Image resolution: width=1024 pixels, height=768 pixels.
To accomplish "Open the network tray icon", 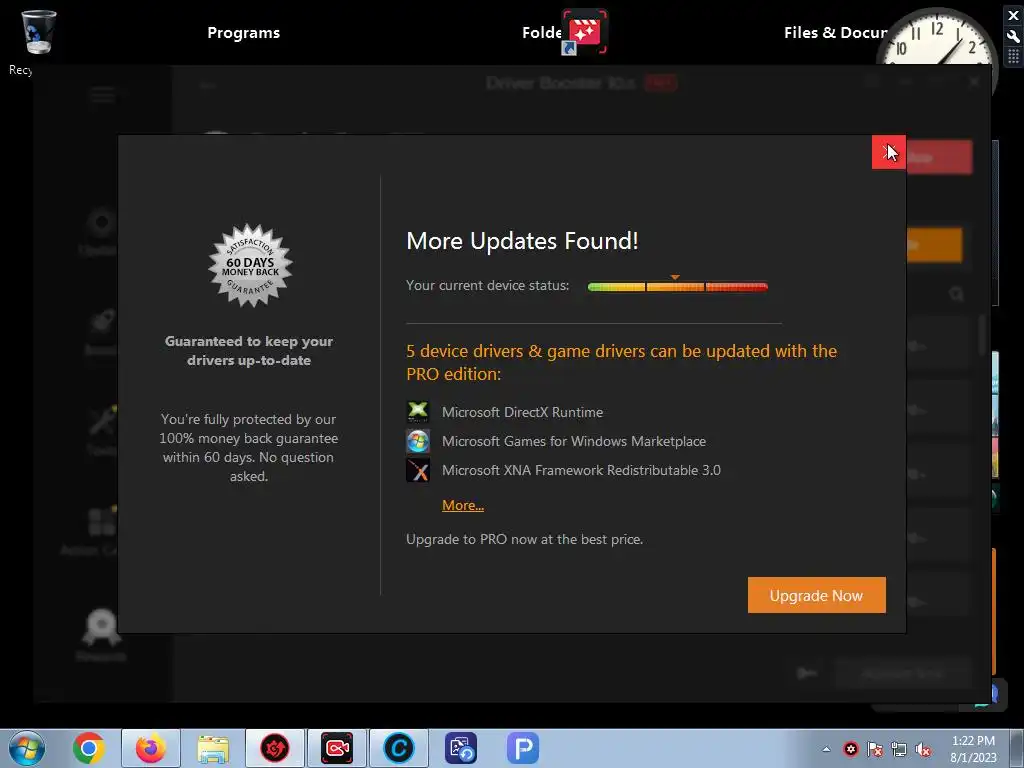I will (899, 749).
